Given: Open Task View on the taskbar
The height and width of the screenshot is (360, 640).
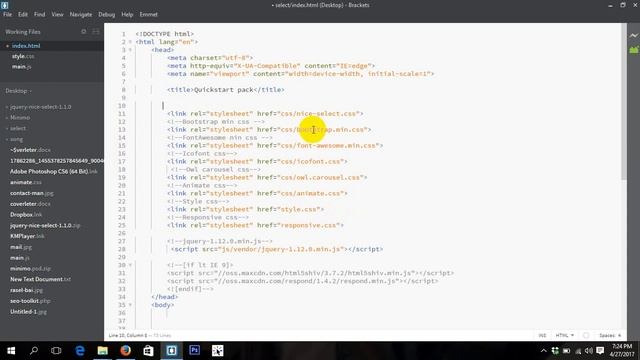Looking at the screenshot, I should 56,351.
